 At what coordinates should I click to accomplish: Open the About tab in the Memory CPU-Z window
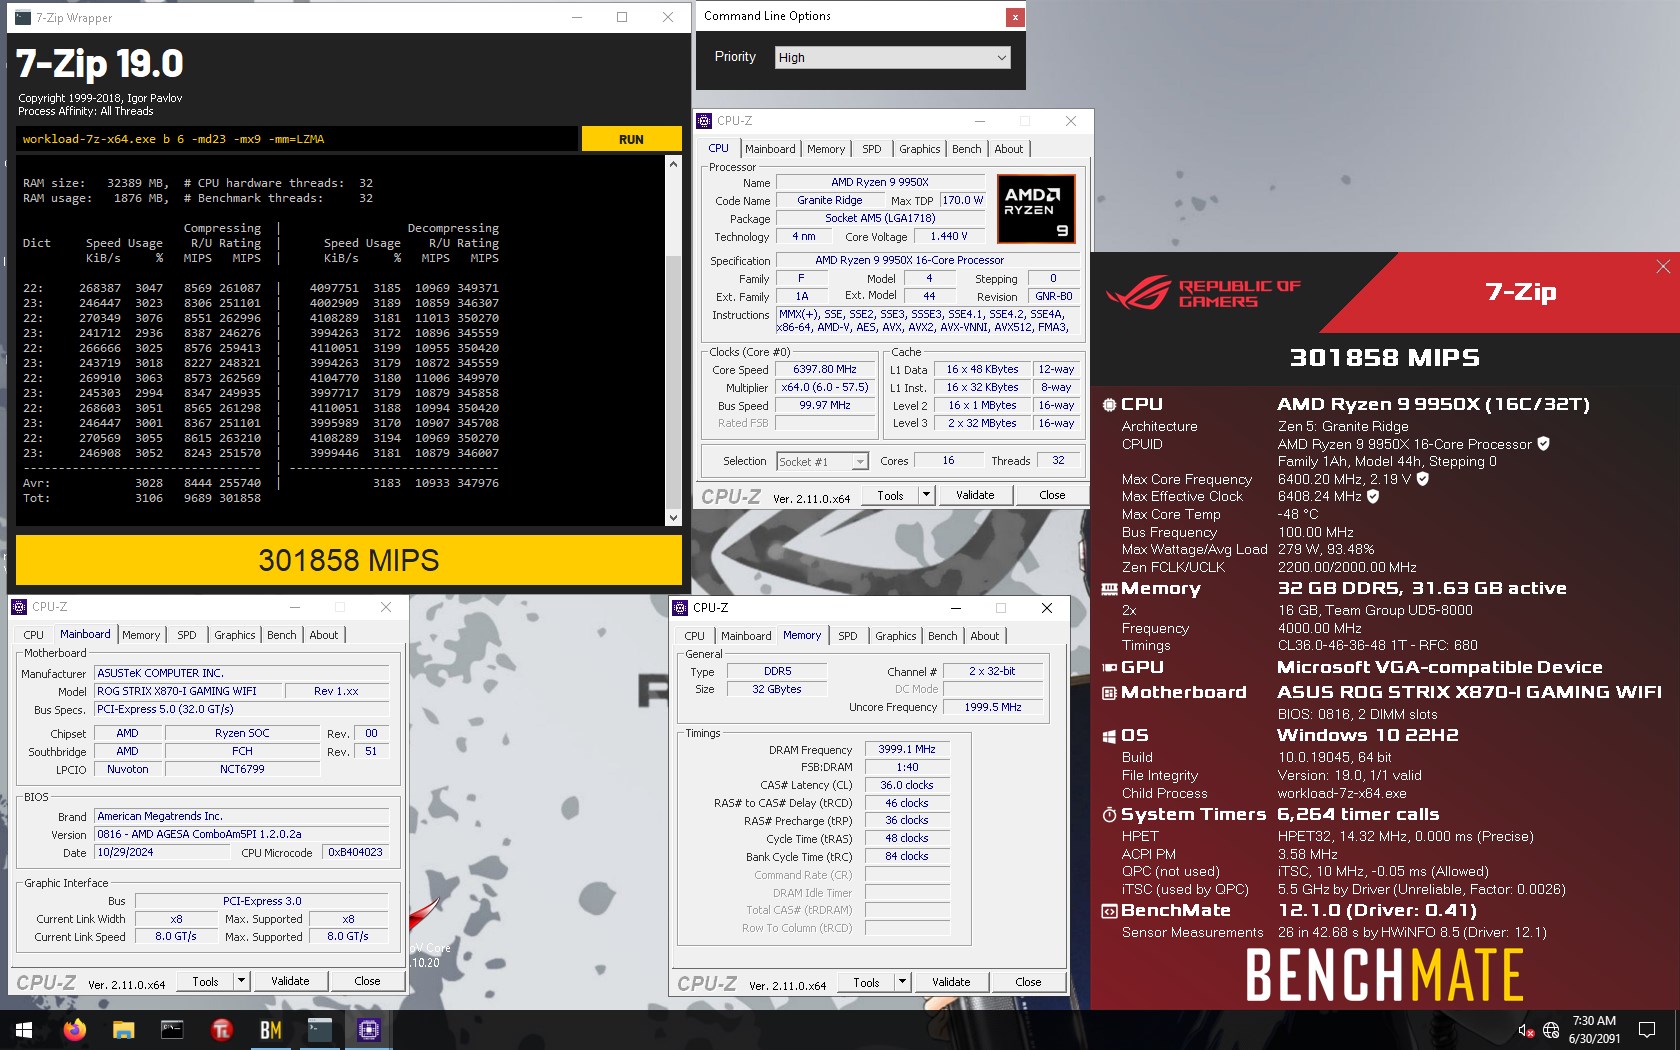(984, 636)
